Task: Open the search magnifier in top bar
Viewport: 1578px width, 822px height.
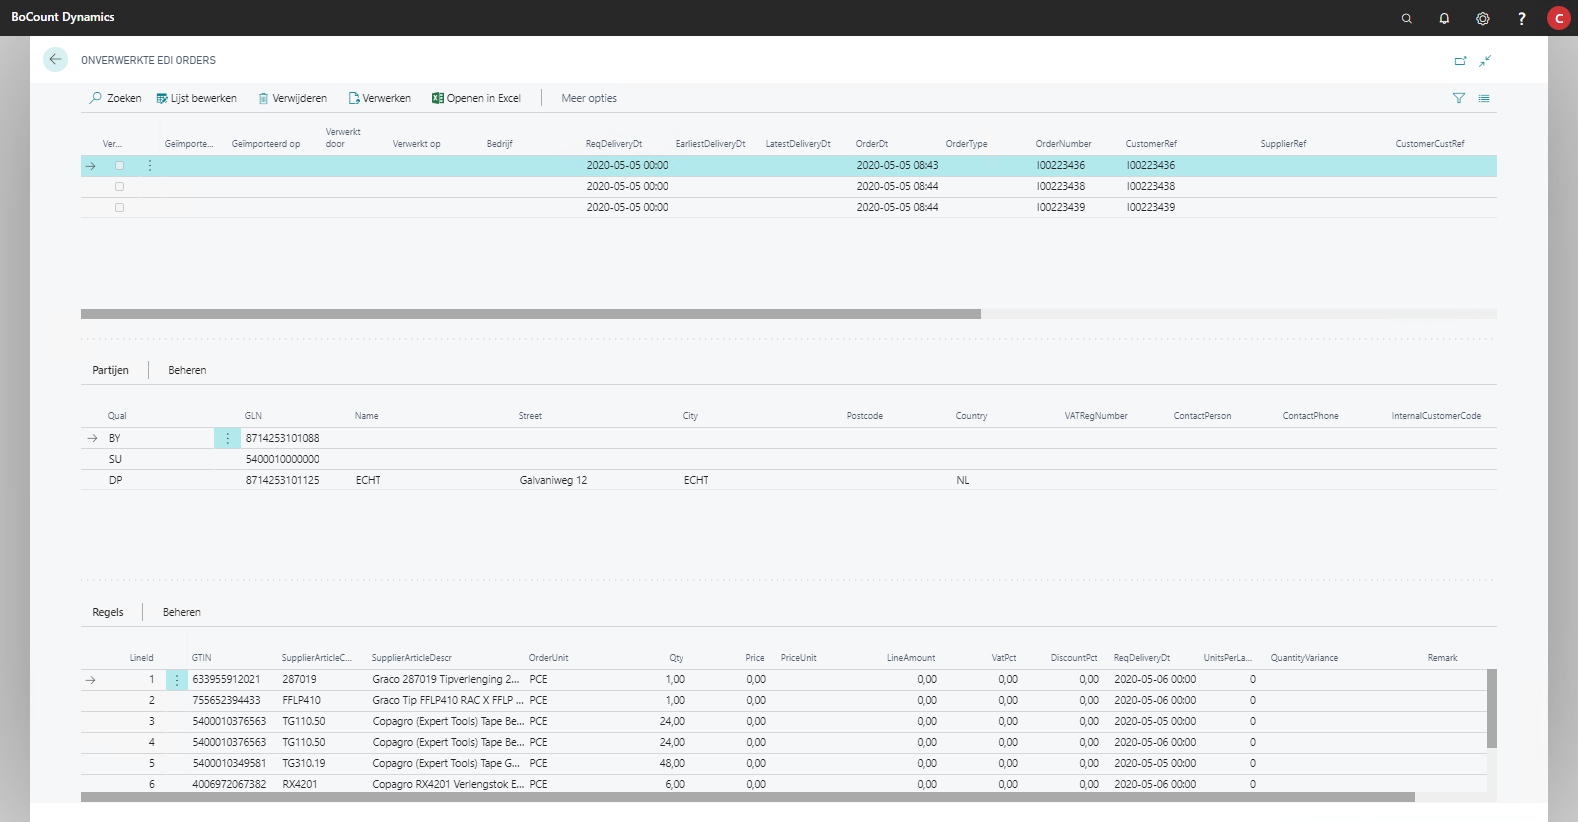Action: click(x=1406, y=18)
